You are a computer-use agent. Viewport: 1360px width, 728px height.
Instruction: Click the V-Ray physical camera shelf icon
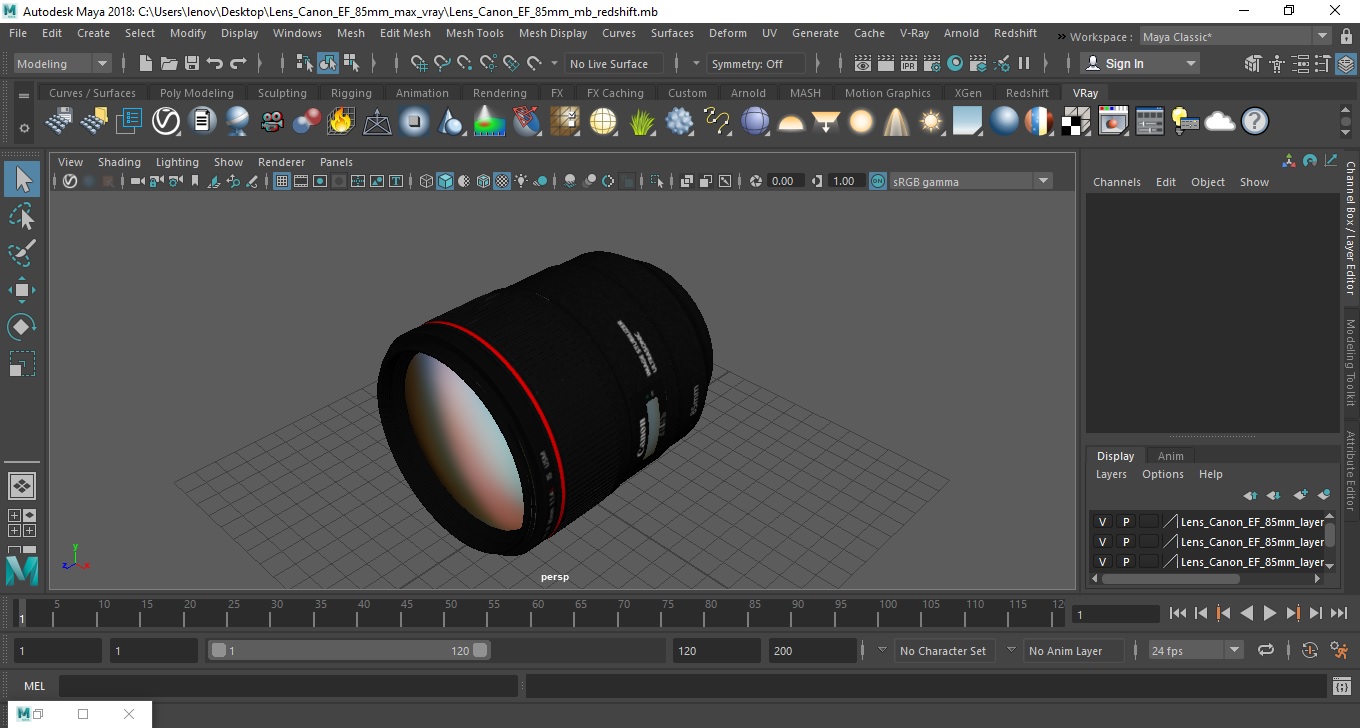pos(272,122)
